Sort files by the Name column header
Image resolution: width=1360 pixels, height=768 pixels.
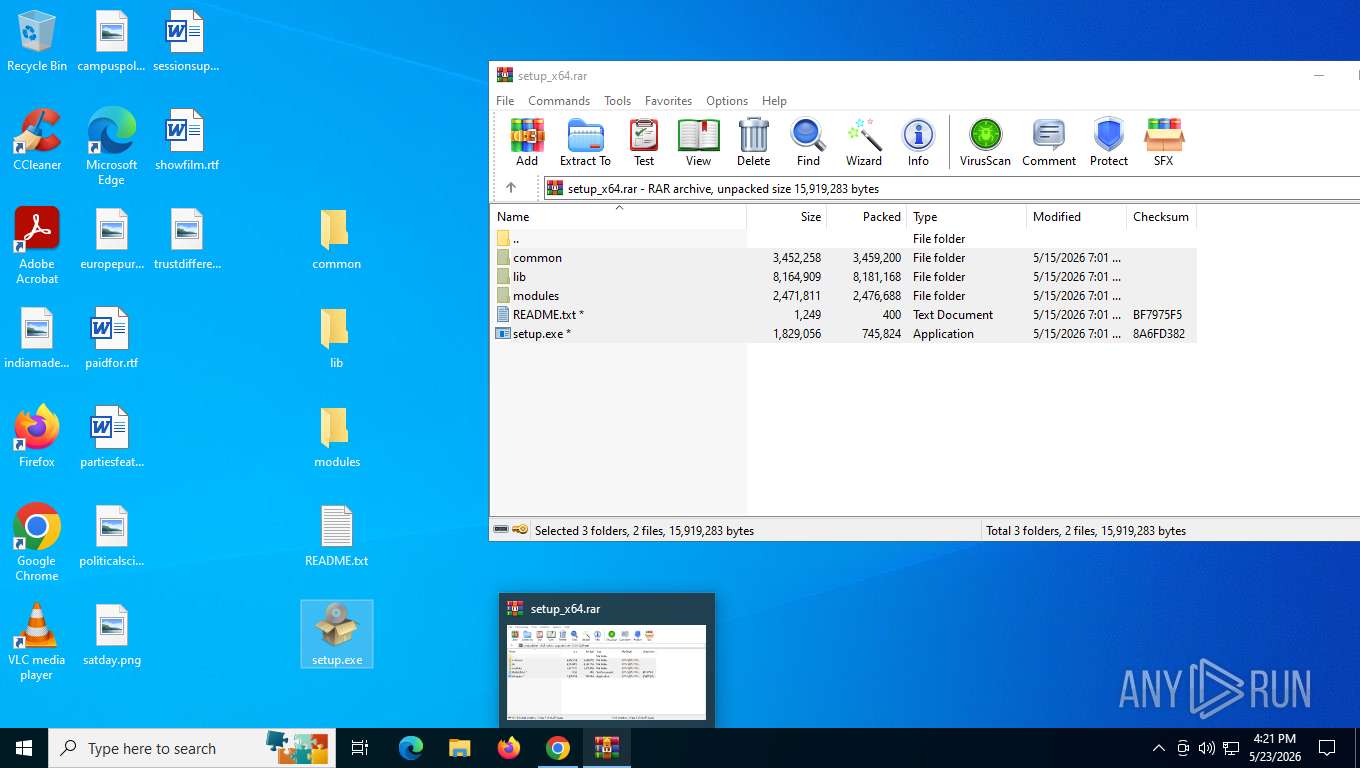618,217
